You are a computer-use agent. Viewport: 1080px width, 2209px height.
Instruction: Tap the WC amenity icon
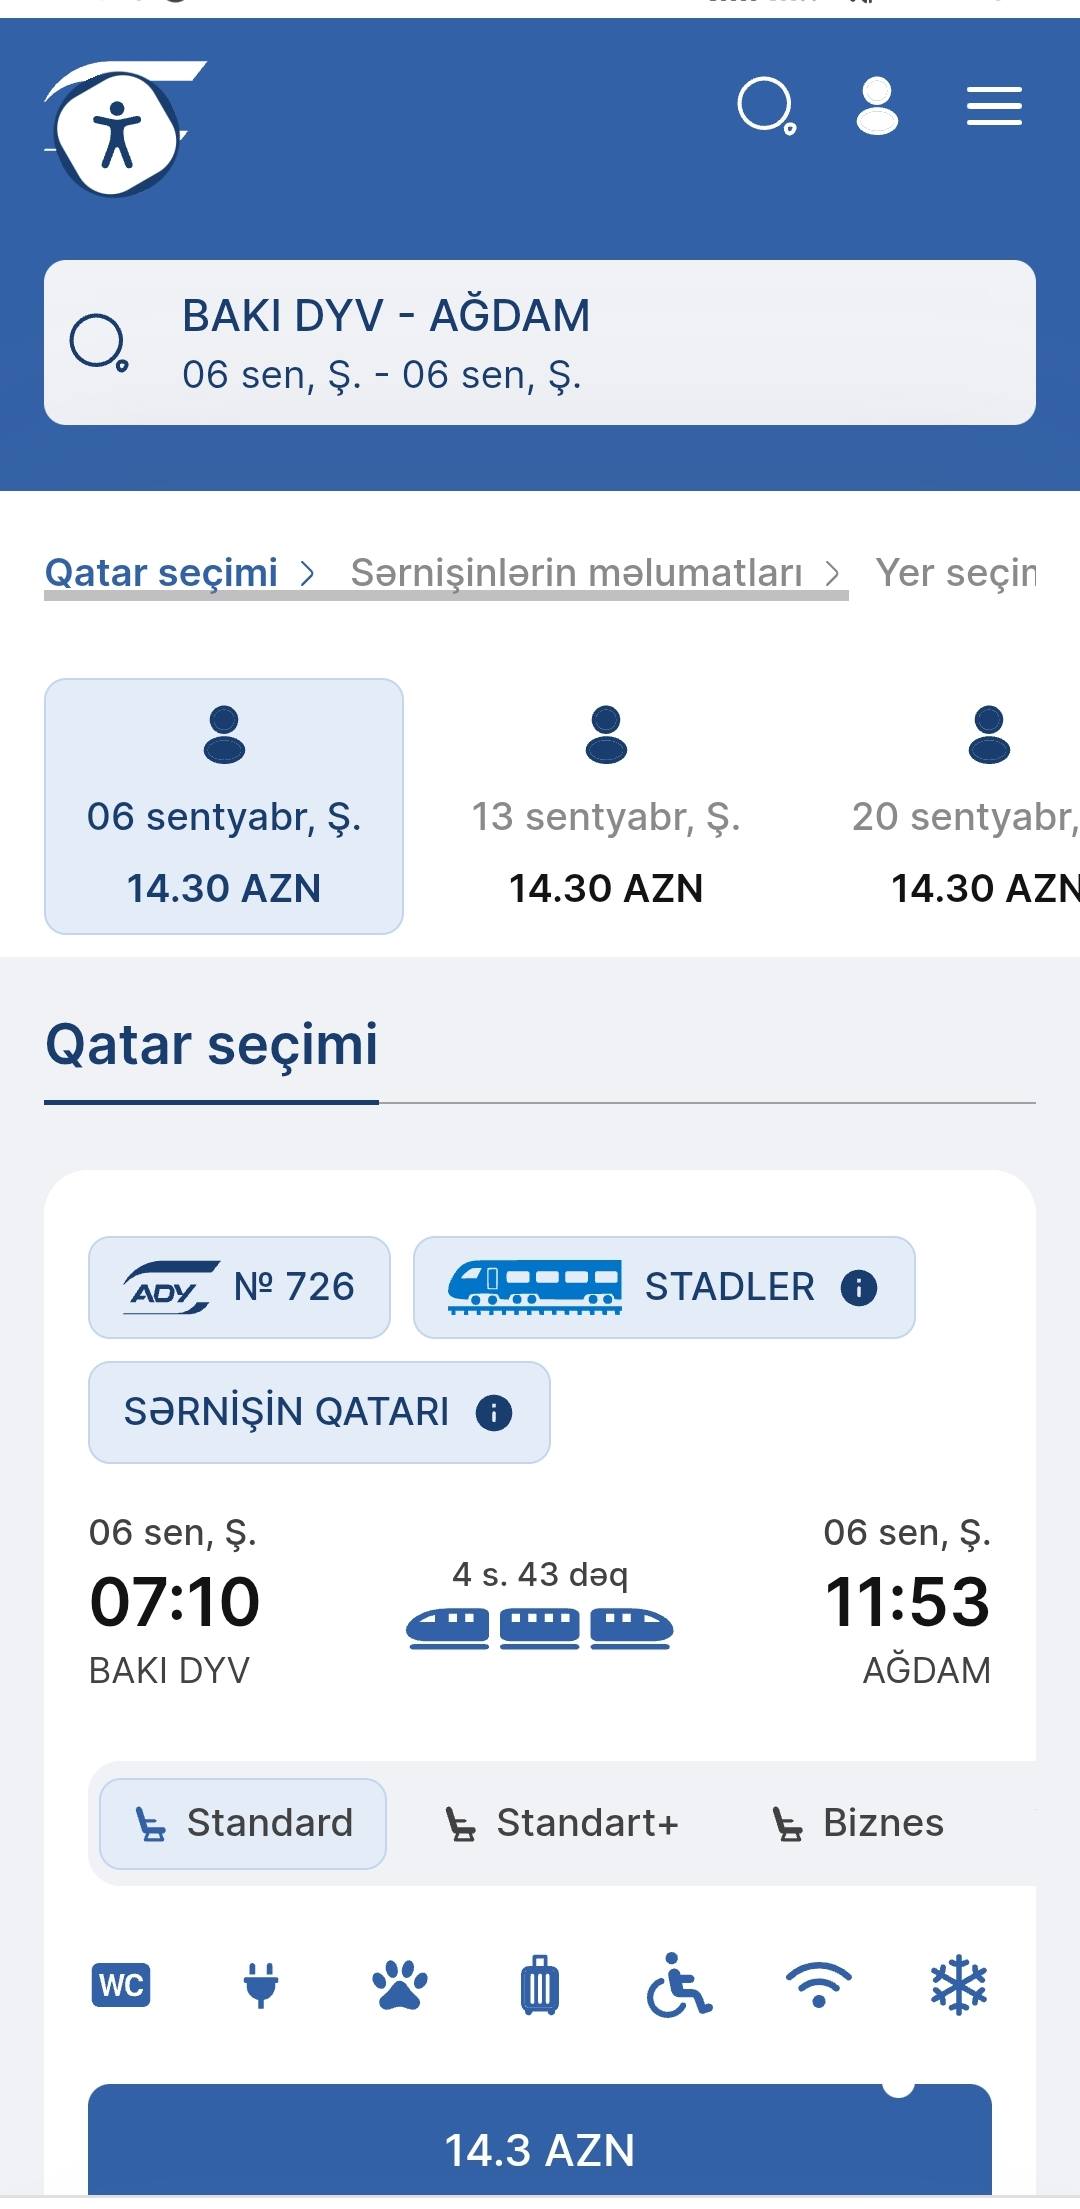121,1985
